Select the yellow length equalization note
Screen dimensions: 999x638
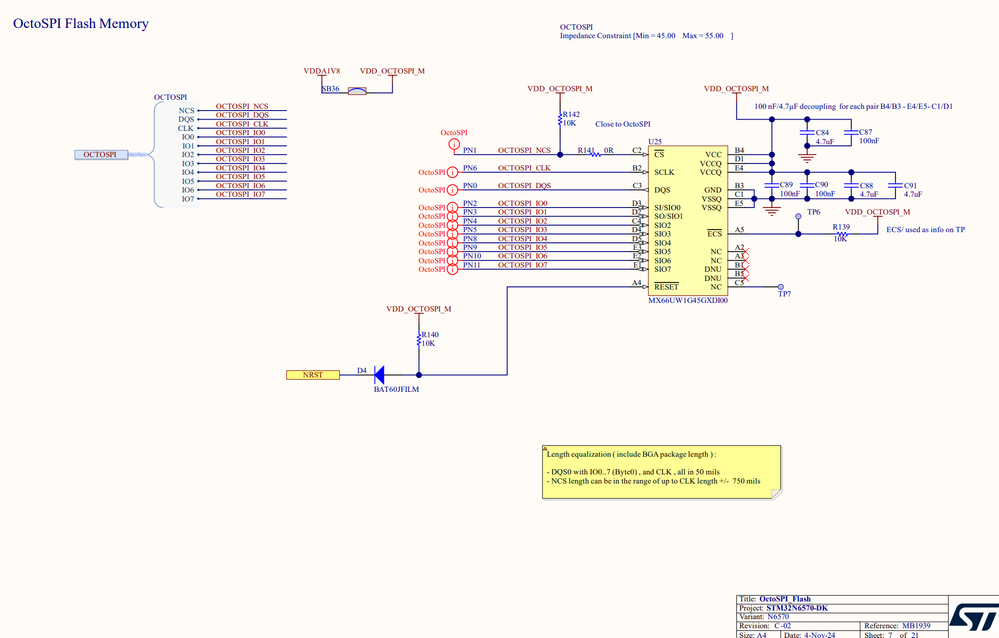coord(661,472)
